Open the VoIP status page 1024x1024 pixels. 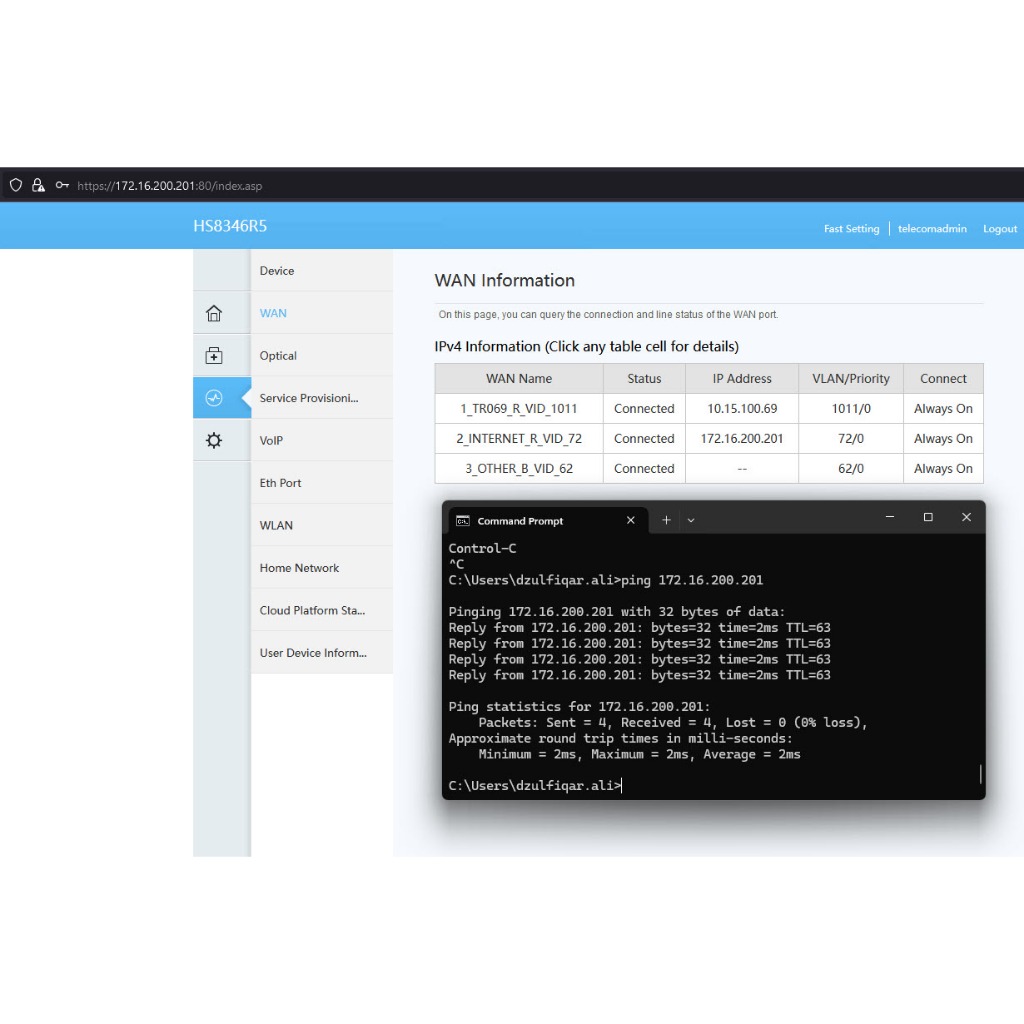click(271, 440)
